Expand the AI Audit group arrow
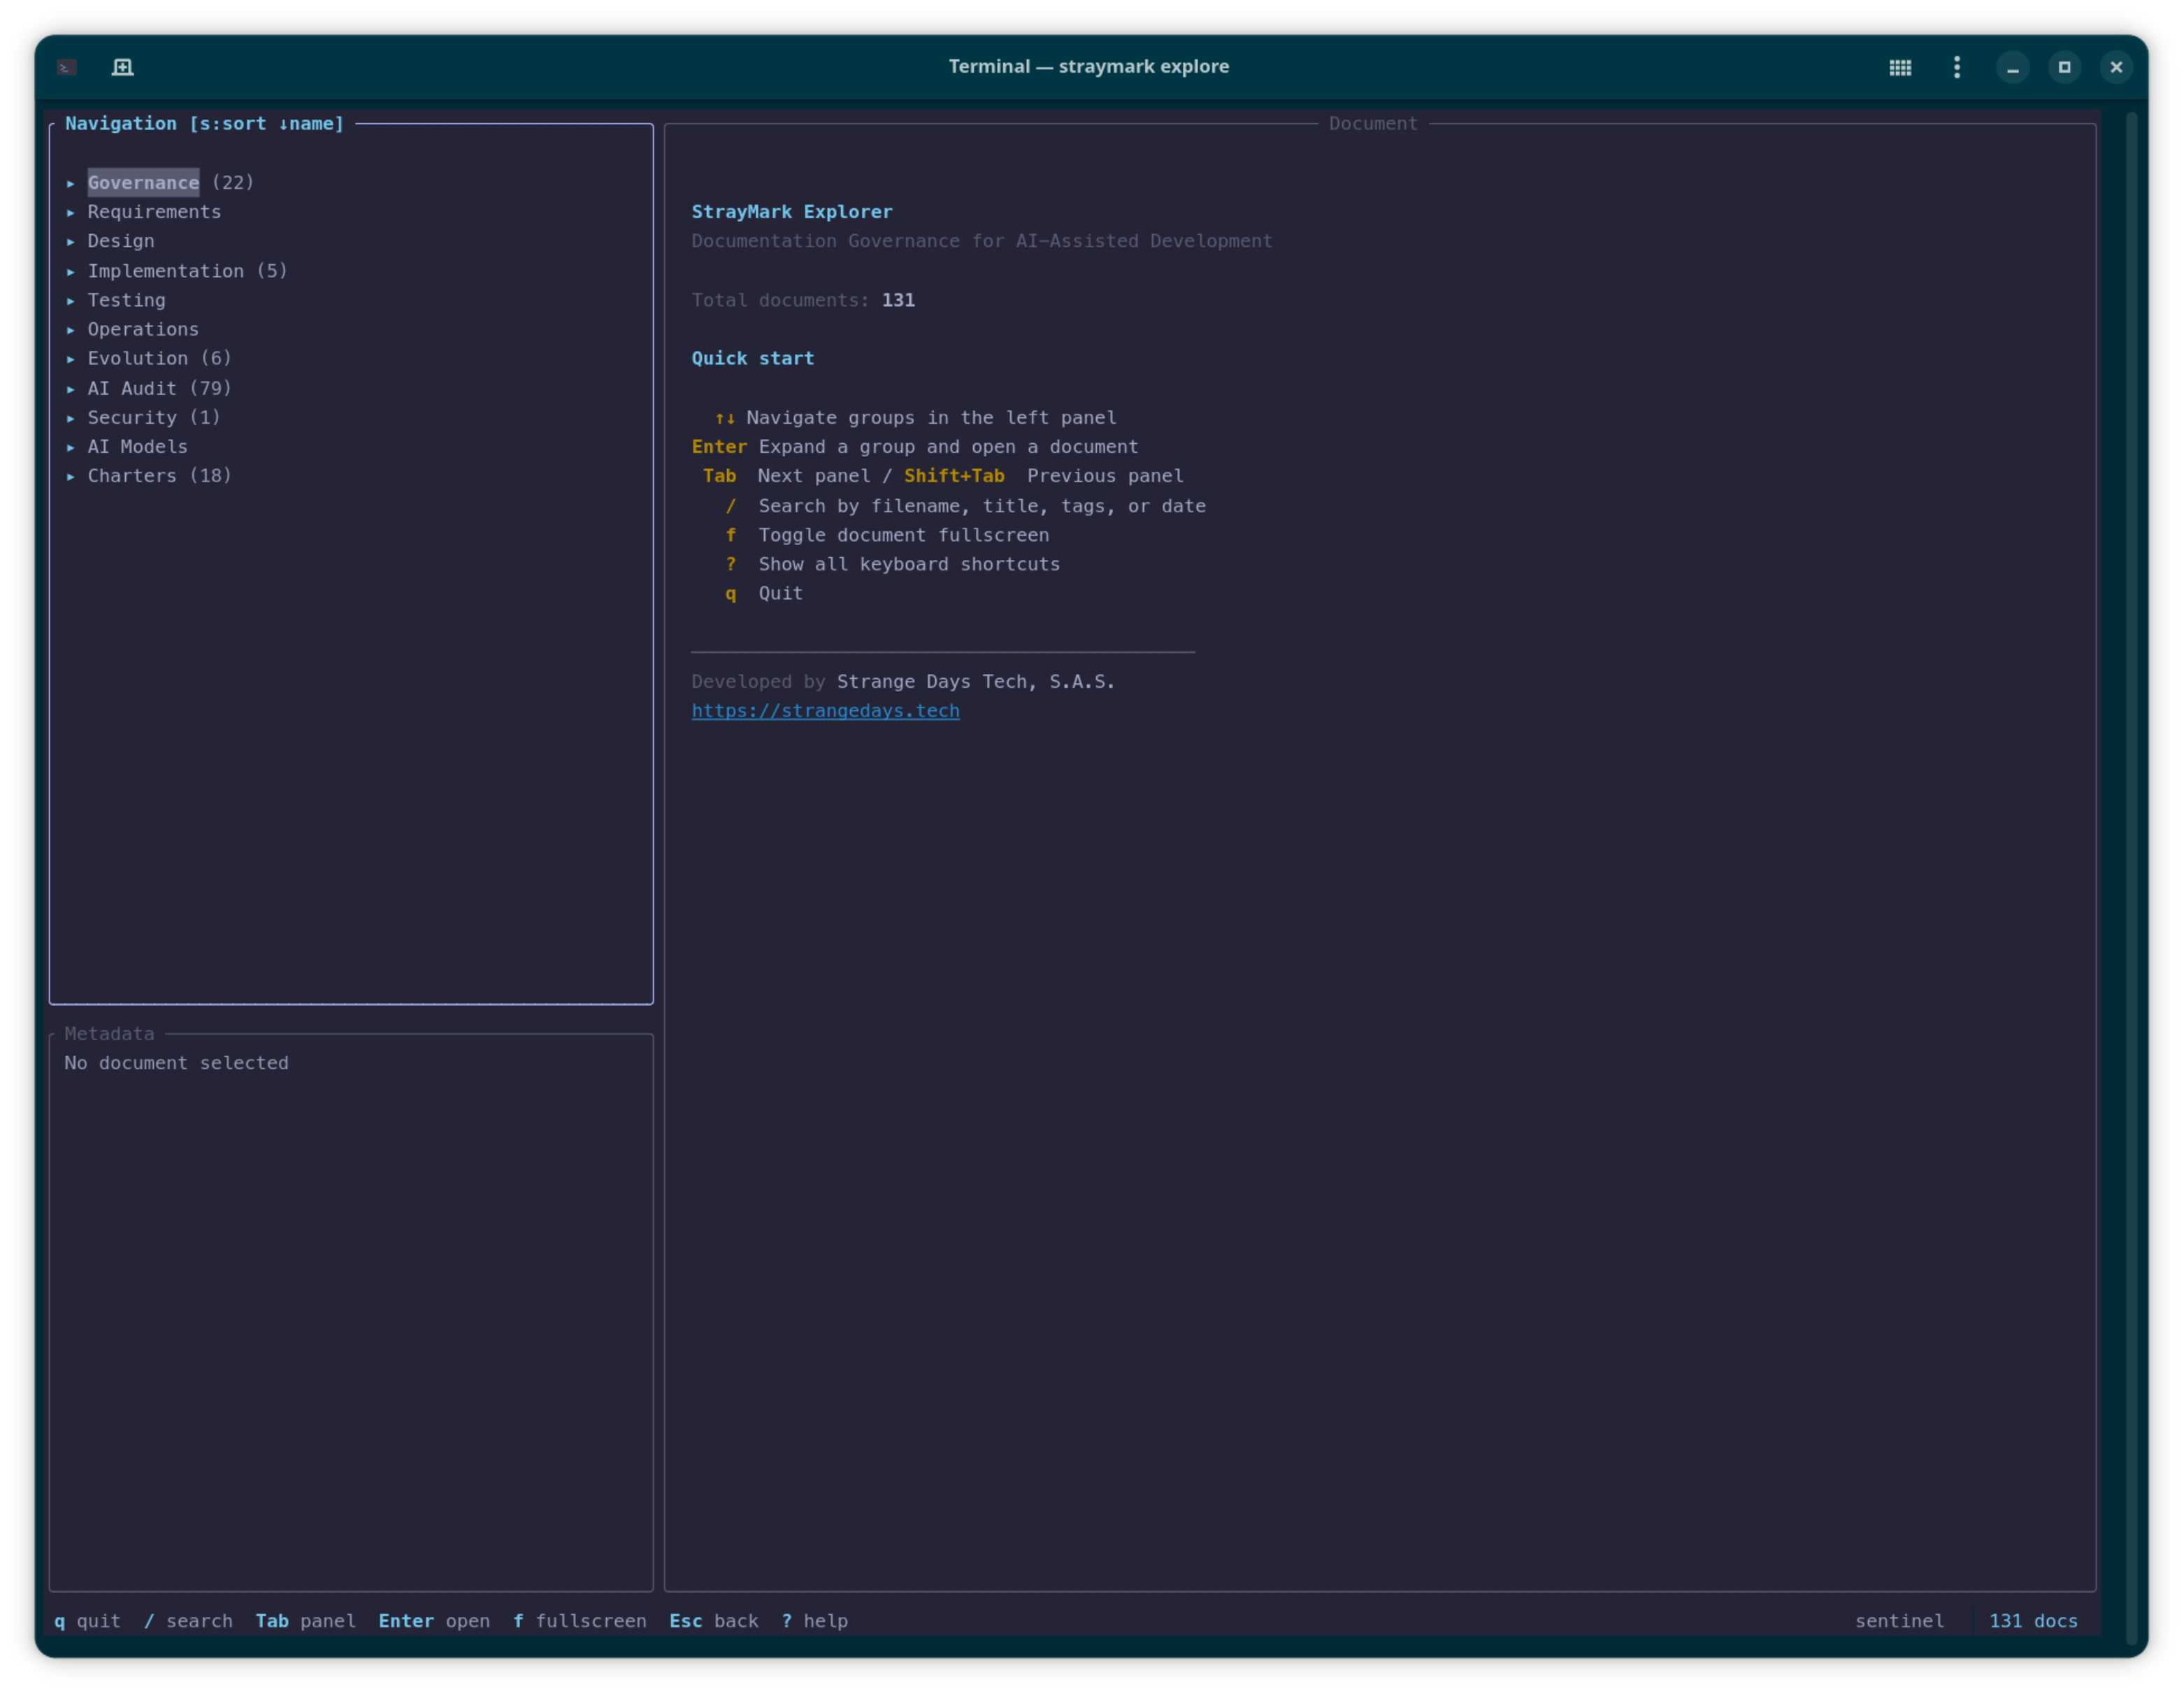 click(x=71, y=388)
